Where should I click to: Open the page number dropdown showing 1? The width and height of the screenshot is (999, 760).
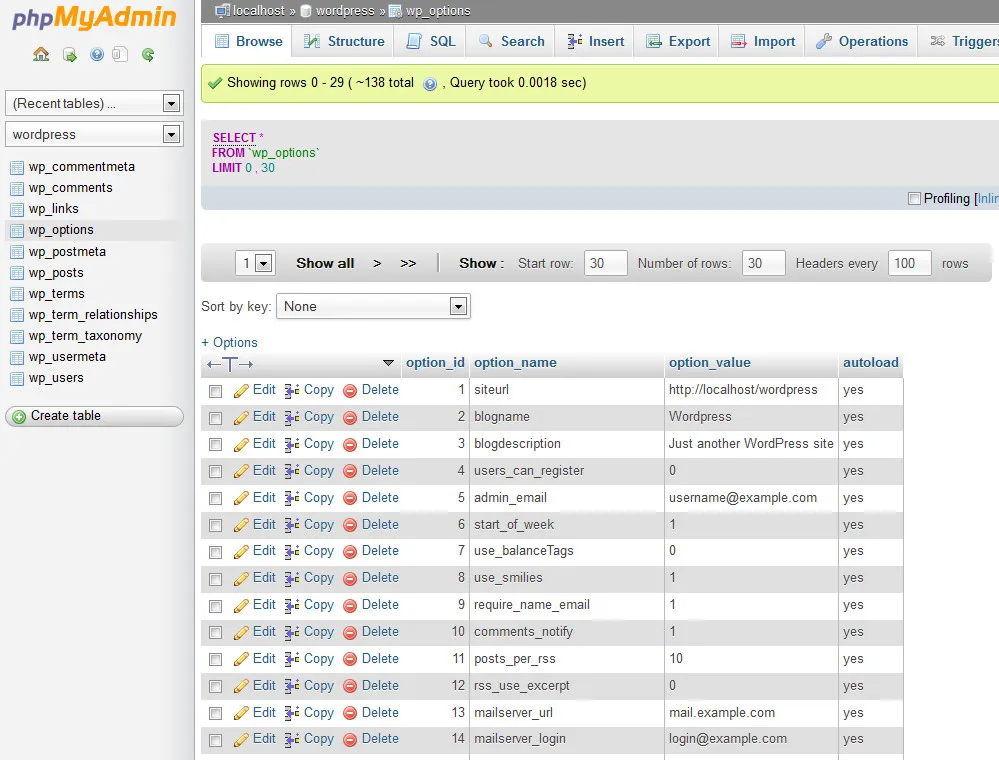(x=255, y=263)
